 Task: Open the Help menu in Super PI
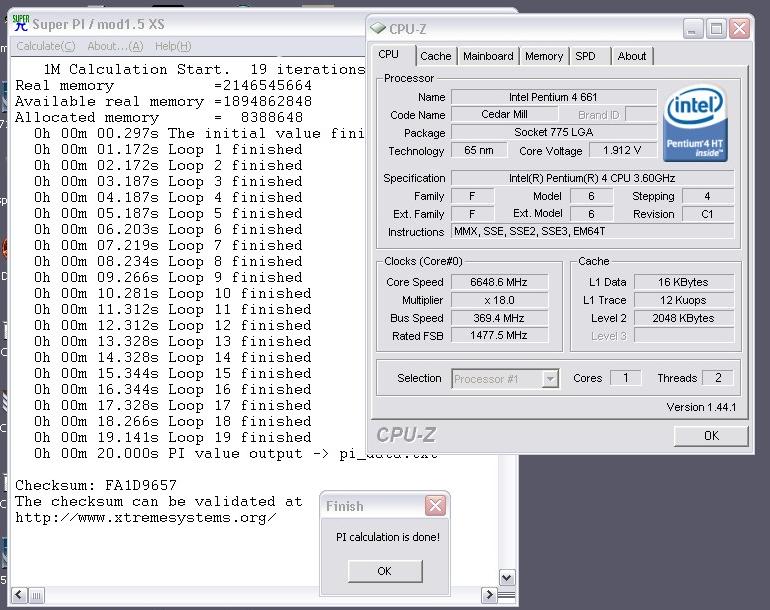pyautogui.click(x=173, y=46)
